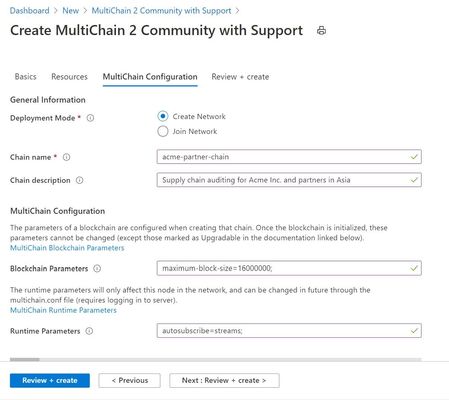
Task: Select the Create Network radio button
Action: pyautogui.click(x=163, y=116)
